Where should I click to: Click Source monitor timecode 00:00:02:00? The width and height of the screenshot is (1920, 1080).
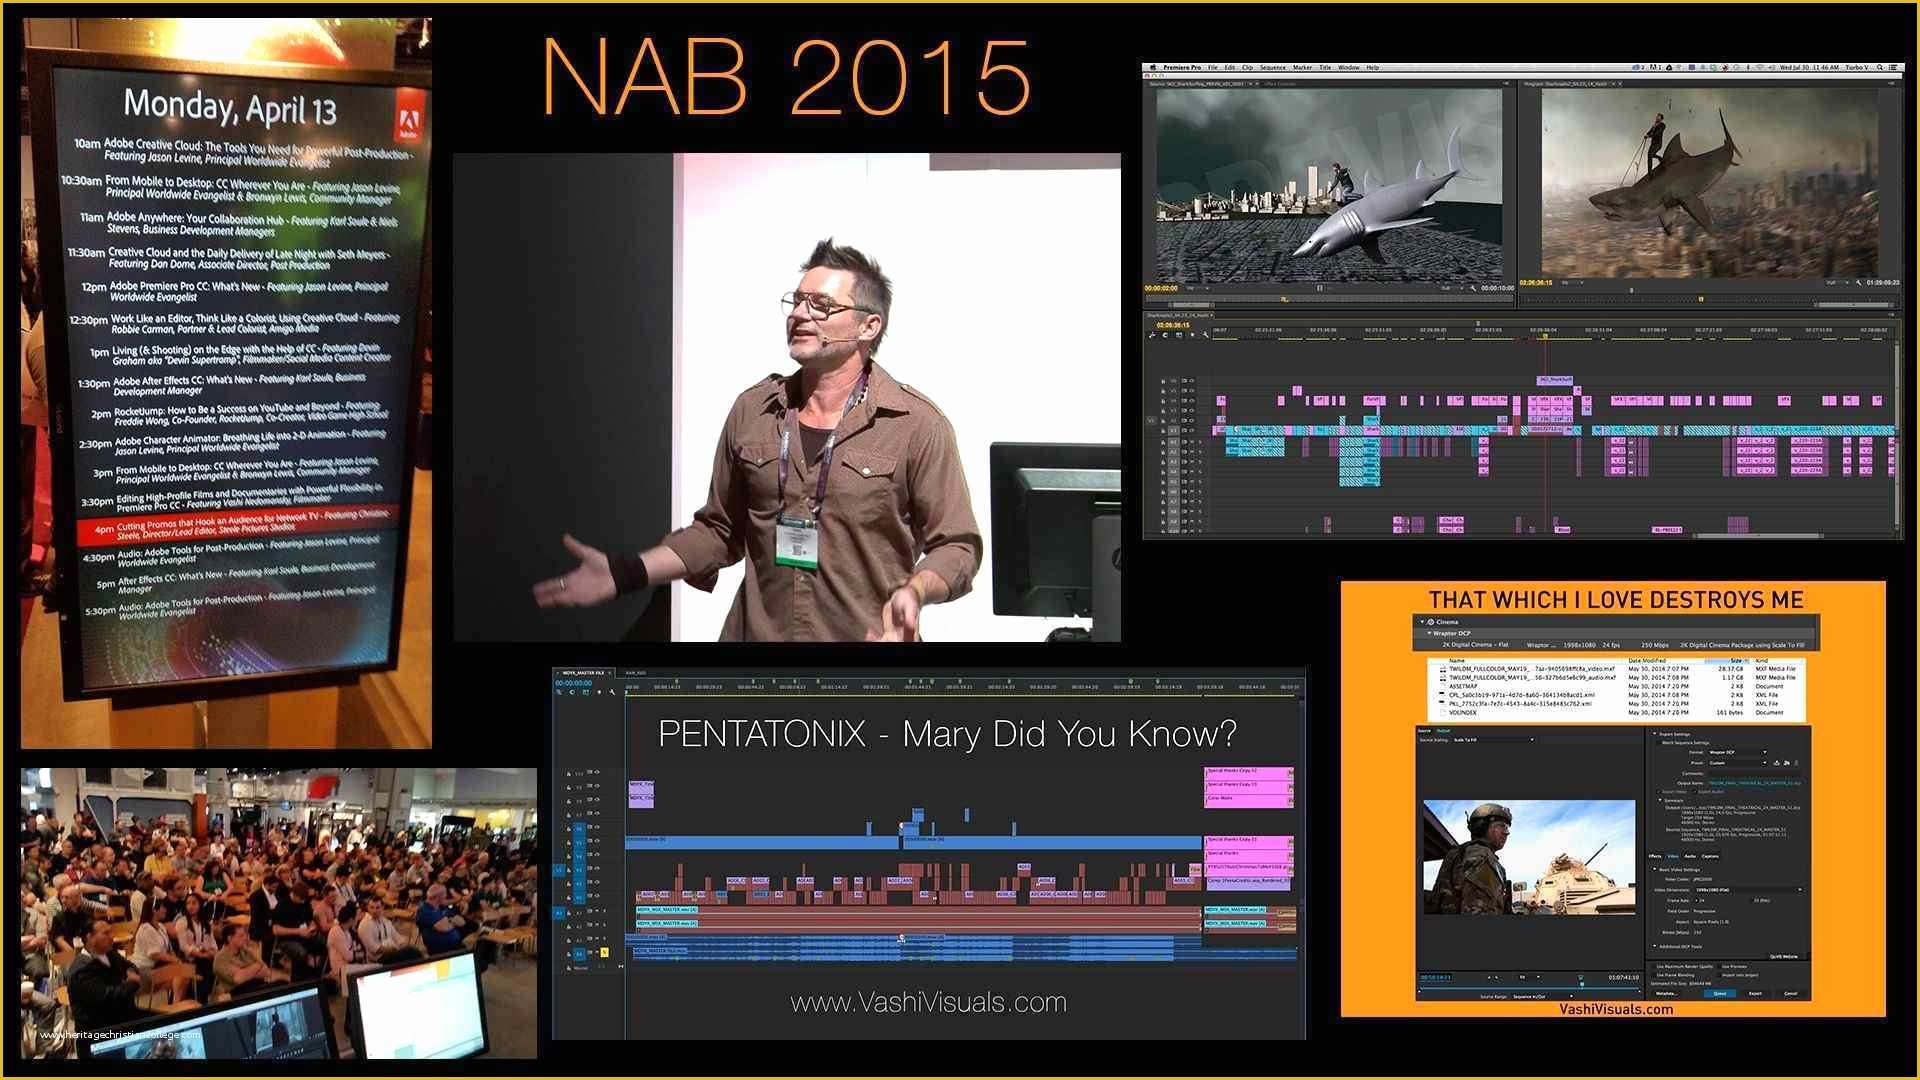tap(1161, 288)
